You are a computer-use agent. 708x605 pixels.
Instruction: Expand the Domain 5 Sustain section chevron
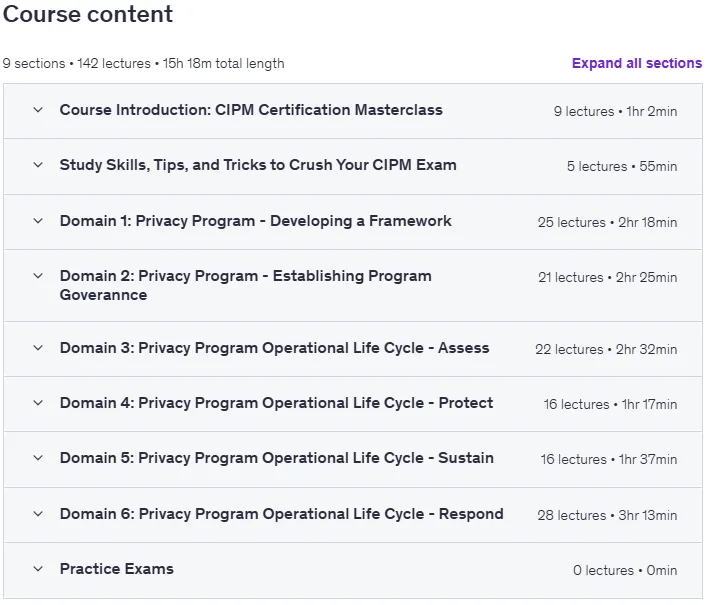38,458
